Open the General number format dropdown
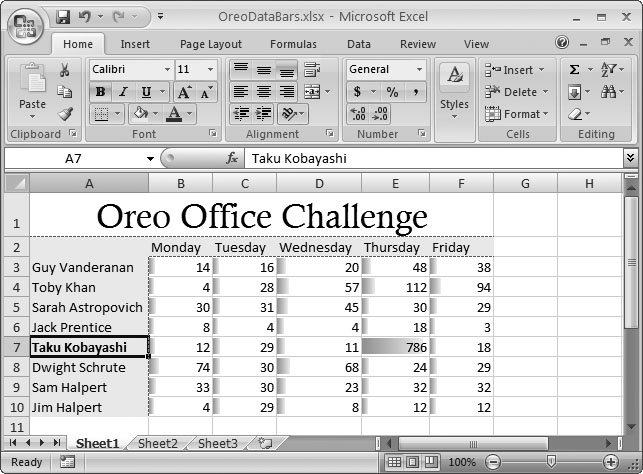The height and width of the screenshot is (474, 643). coord(419,69)
